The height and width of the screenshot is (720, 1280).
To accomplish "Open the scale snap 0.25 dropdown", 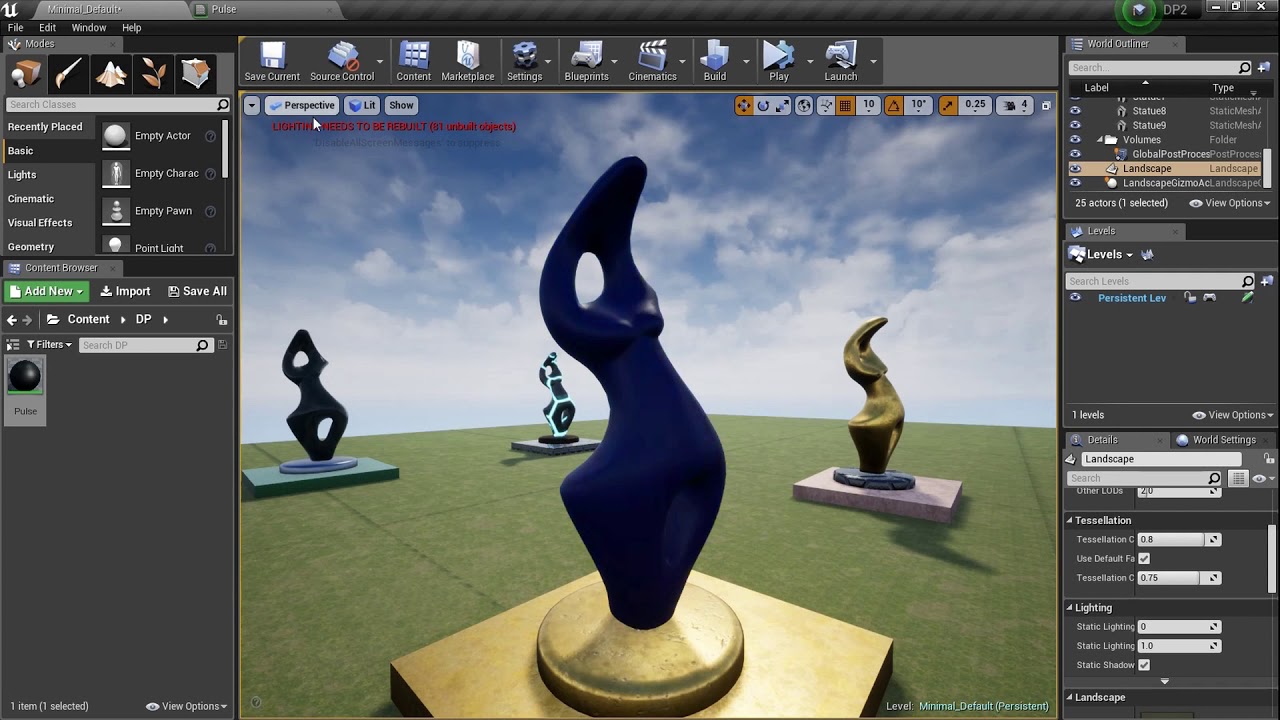I will point(975,105).
